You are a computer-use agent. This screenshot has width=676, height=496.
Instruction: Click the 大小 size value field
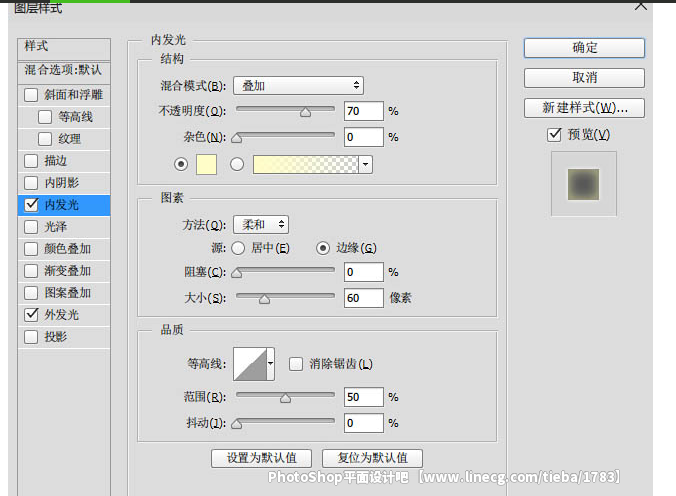[x=364, y=298]
